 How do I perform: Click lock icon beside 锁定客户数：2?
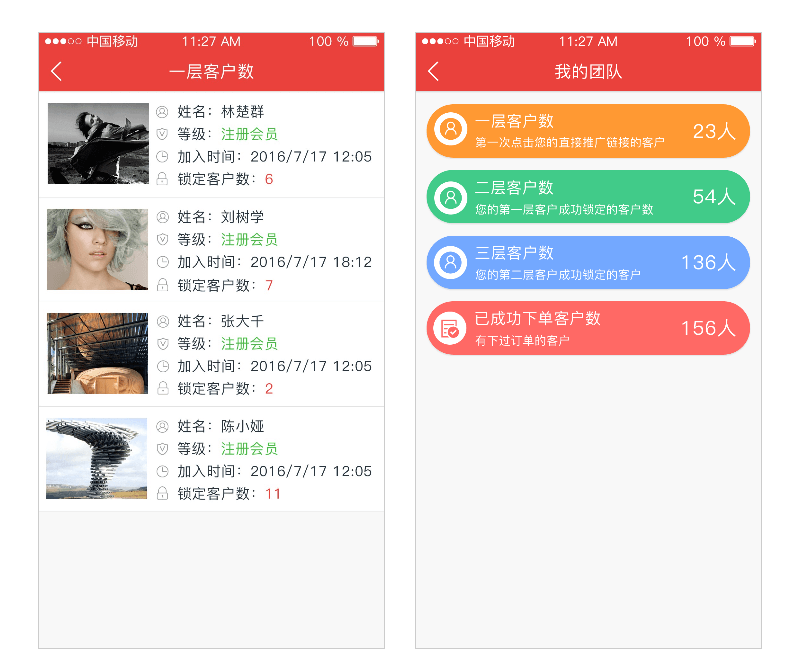click(x=162, y=389)
